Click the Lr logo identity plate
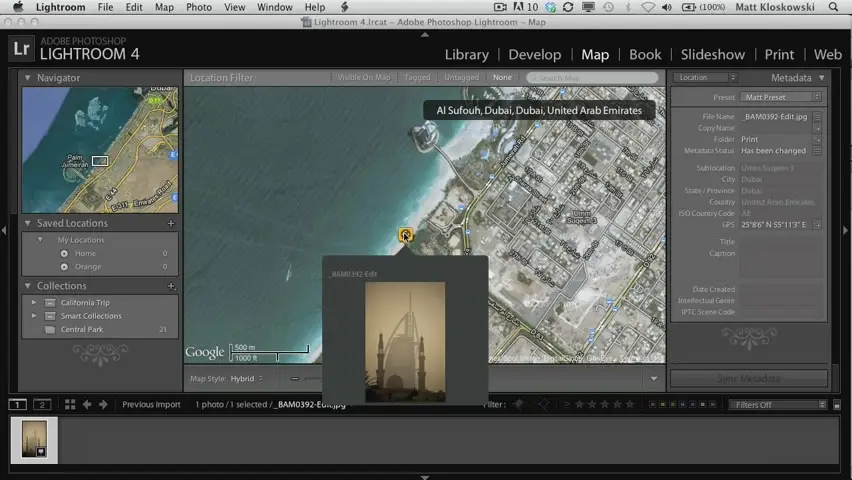The height and width of the screenshot is (480, 852). 21,48
